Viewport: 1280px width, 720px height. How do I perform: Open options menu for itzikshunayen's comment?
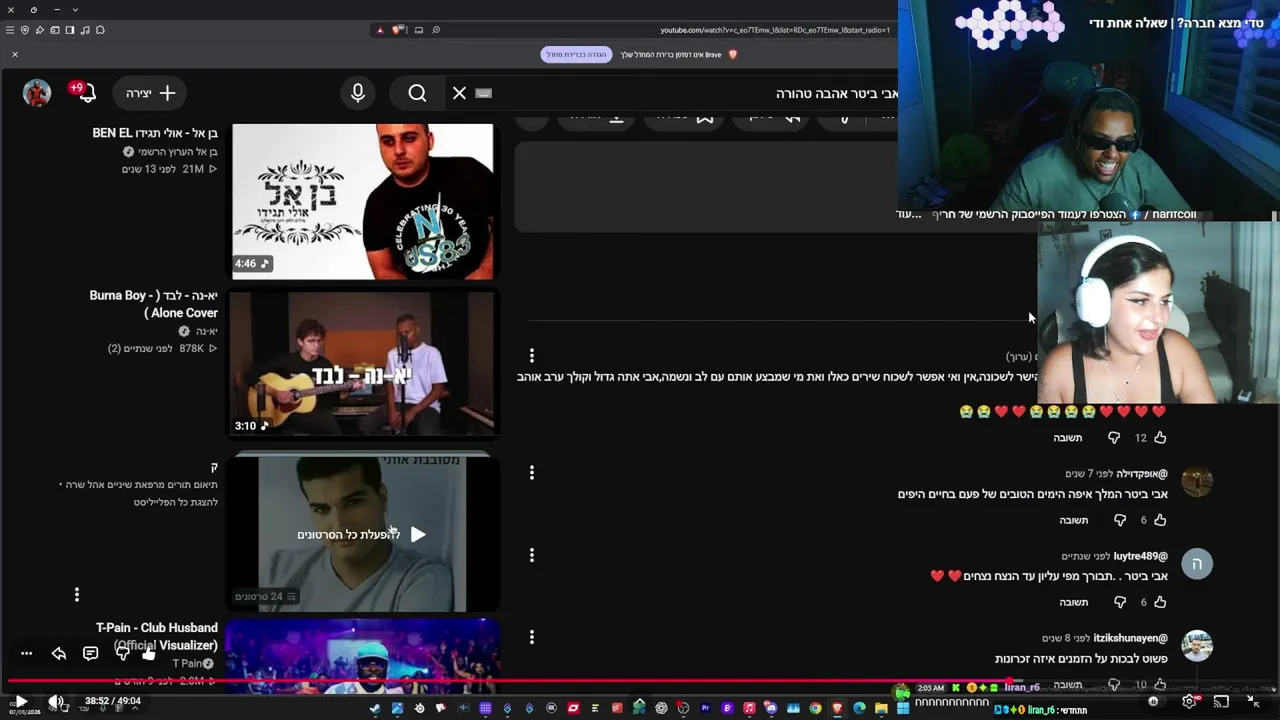pos(532,637)
